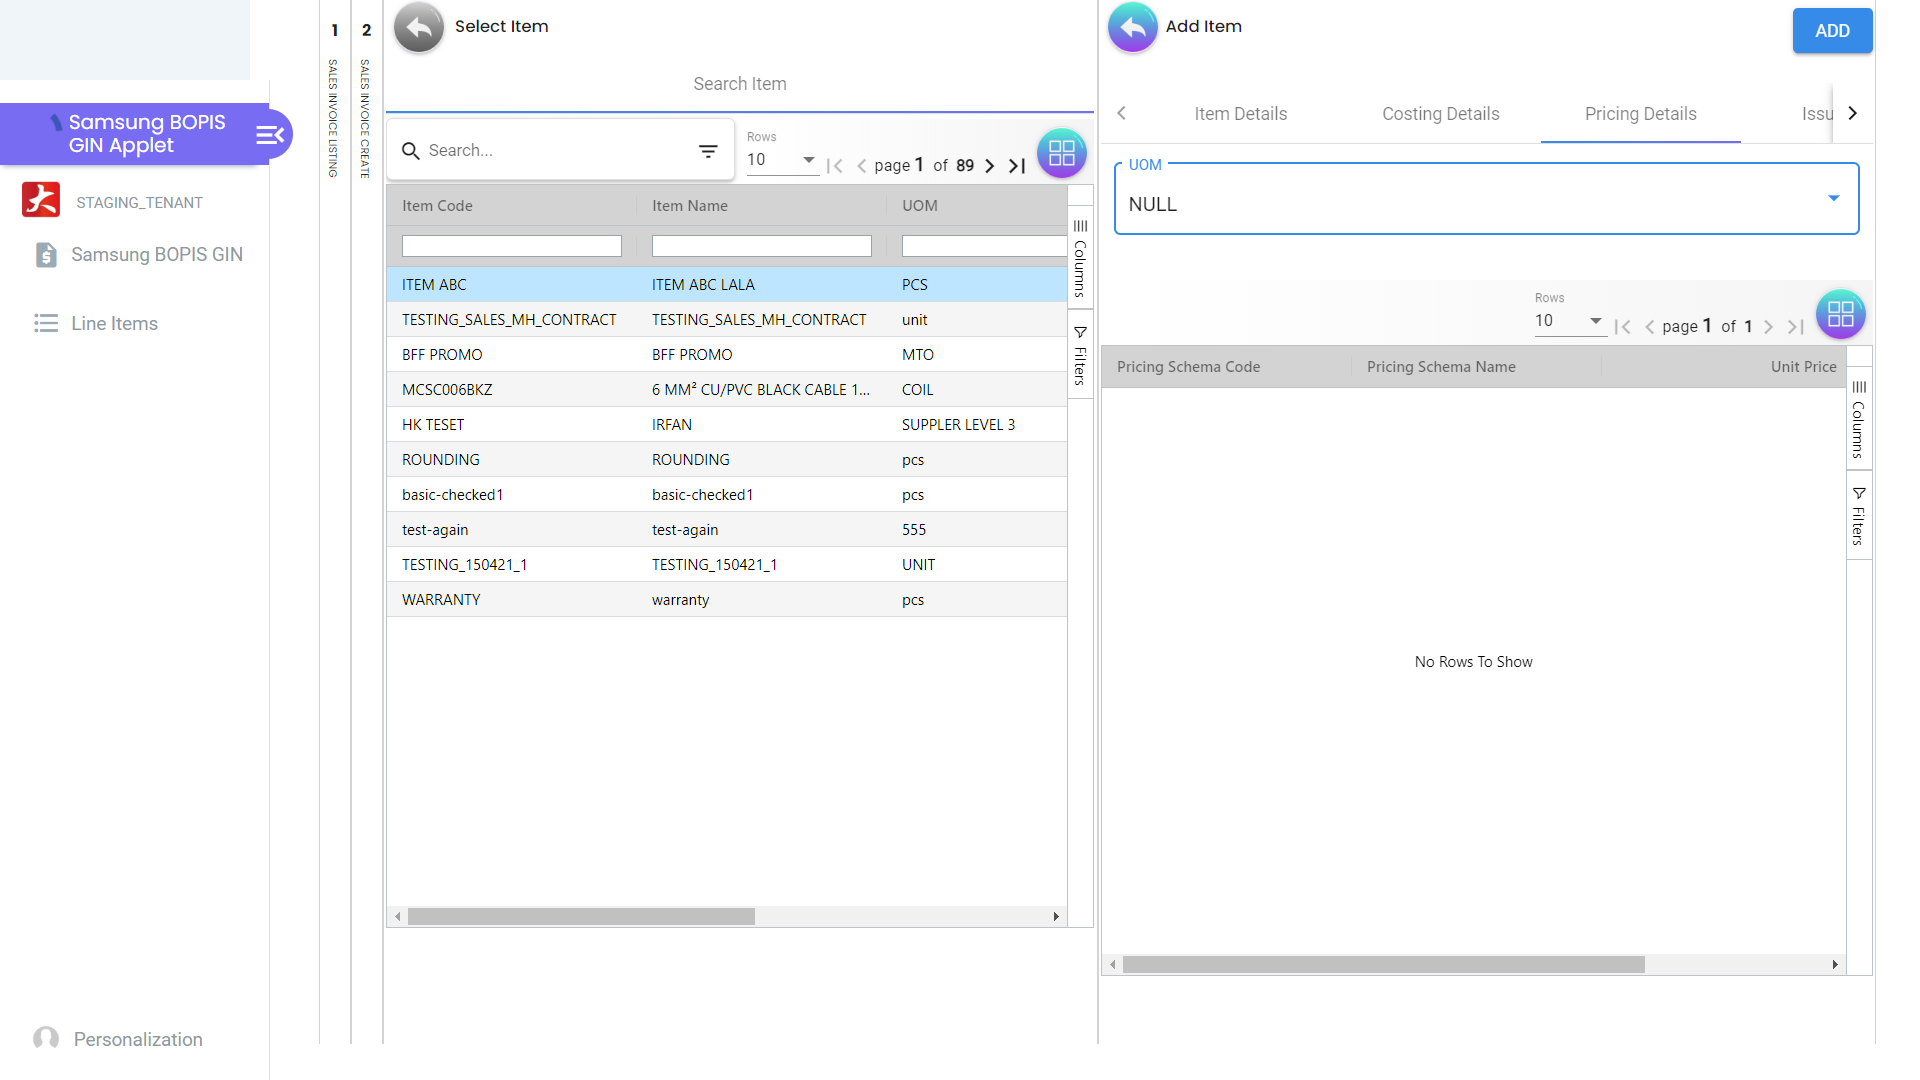Click the Select Item back arrow icon
1920x1080 pixels.
pyautogui.click(x=418, y=27)
